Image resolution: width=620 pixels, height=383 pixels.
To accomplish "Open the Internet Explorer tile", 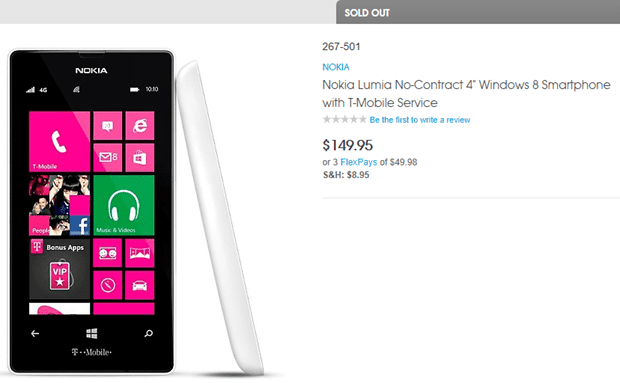I will click(140, 126).
